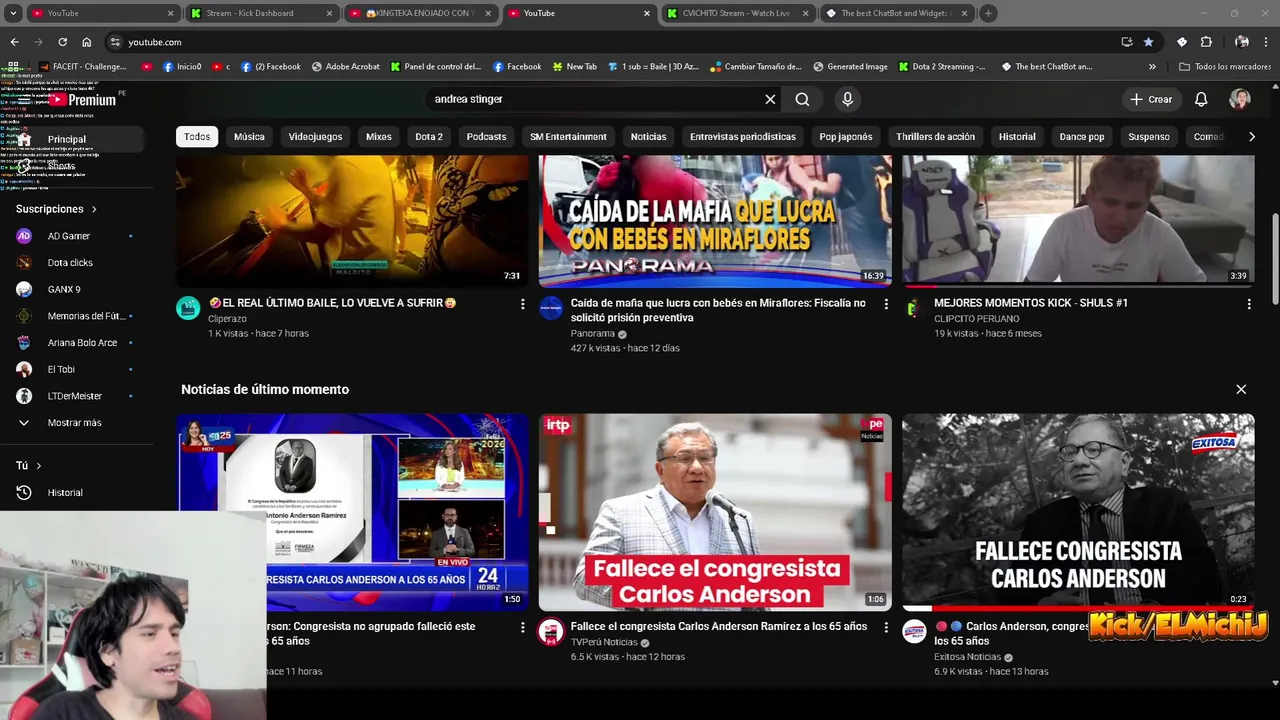The image size is (1280, 720).
Task: Dismiss Noticias de último momento section
Action: point(1241,389)
